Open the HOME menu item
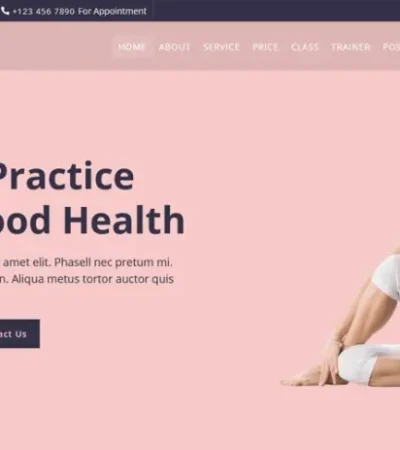 click(132, 47)
